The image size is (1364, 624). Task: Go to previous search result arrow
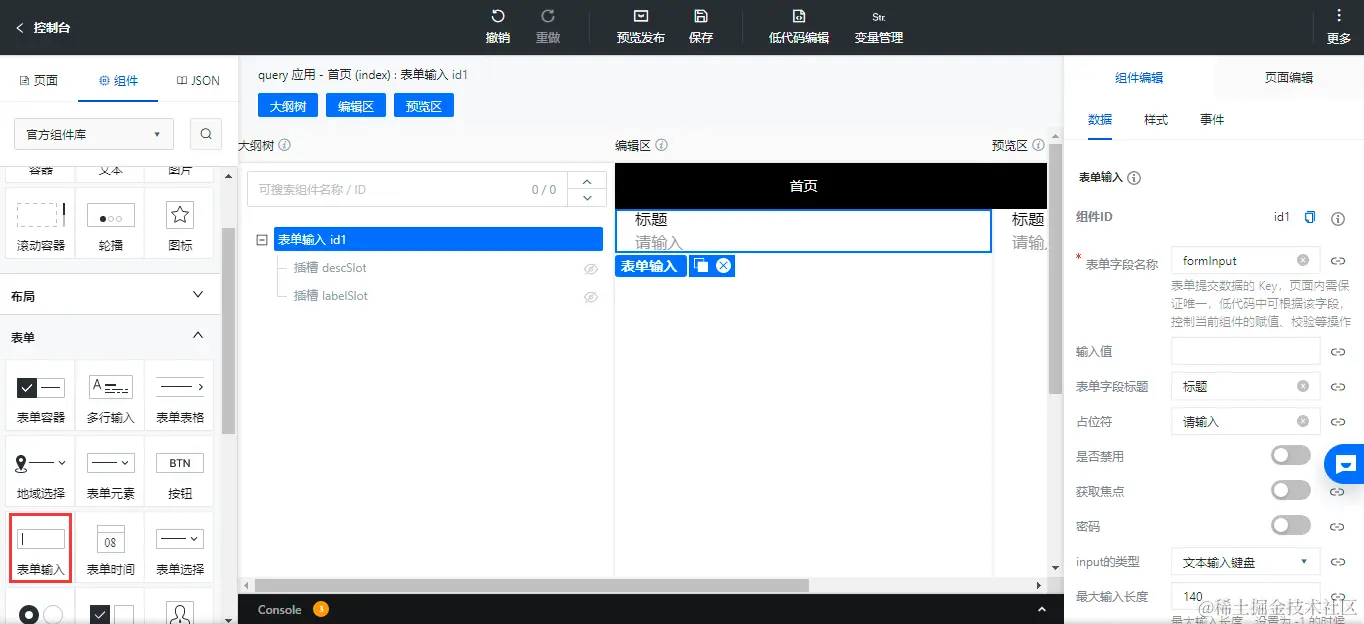[x=587, y=181]
